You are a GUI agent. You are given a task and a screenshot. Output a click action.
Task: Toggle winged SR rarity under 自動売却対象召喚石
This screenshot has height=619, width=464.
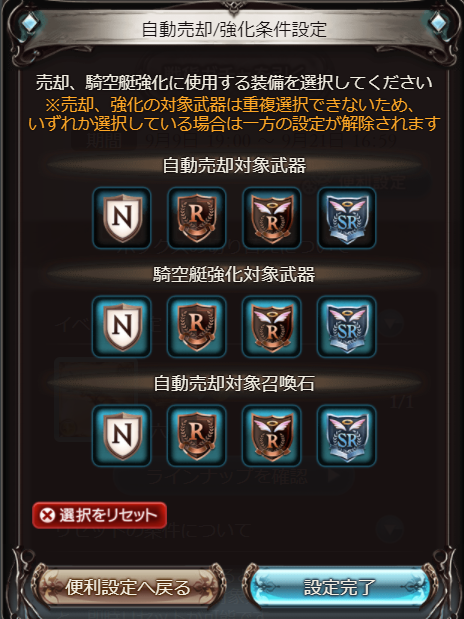tap(347, 436)
